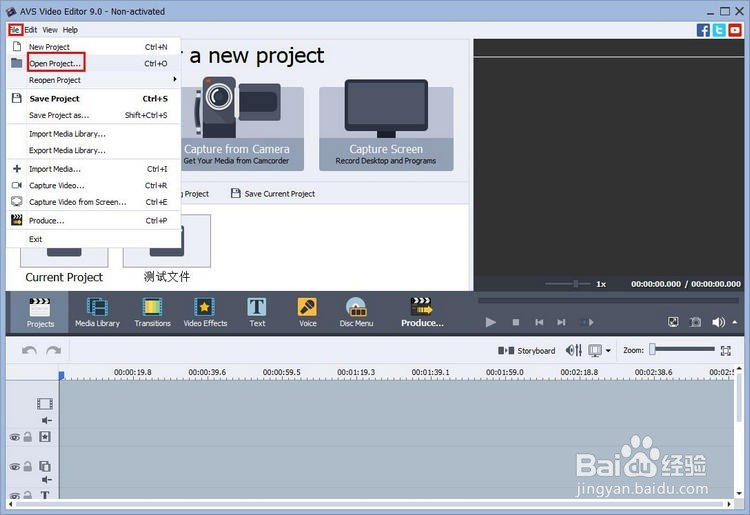Mute the preview volume speaker
The image size is (750, 515).
pyautogui.click(x=718, y=322)
